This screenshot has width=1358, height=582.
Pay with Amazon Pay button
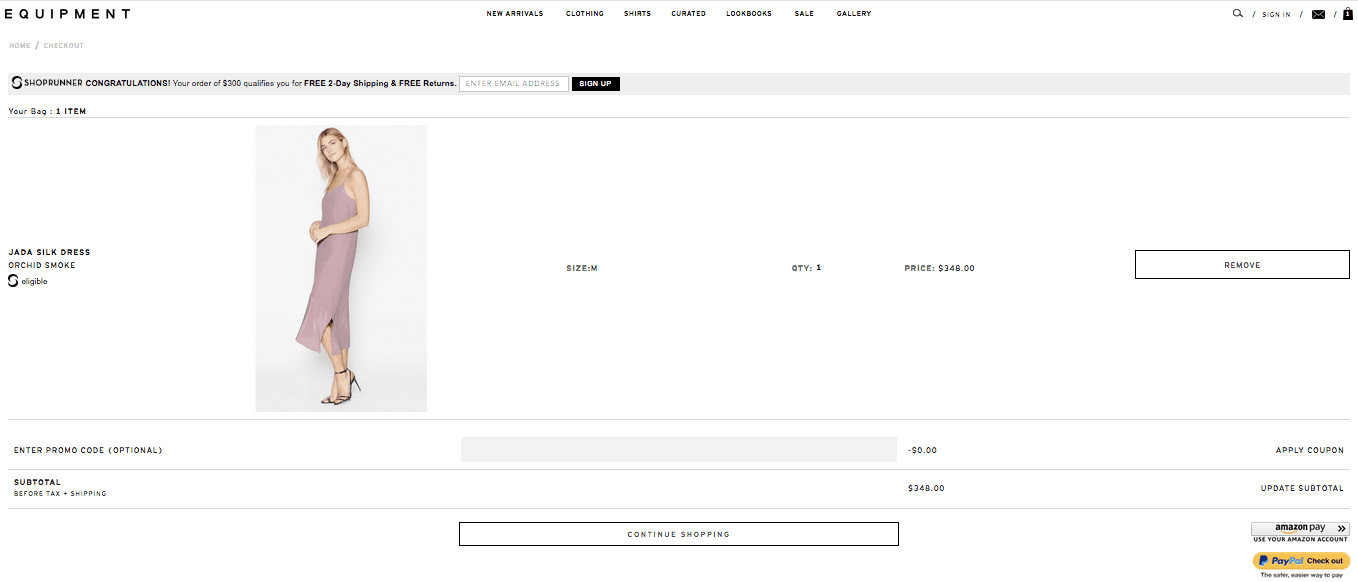point(1300,528)
